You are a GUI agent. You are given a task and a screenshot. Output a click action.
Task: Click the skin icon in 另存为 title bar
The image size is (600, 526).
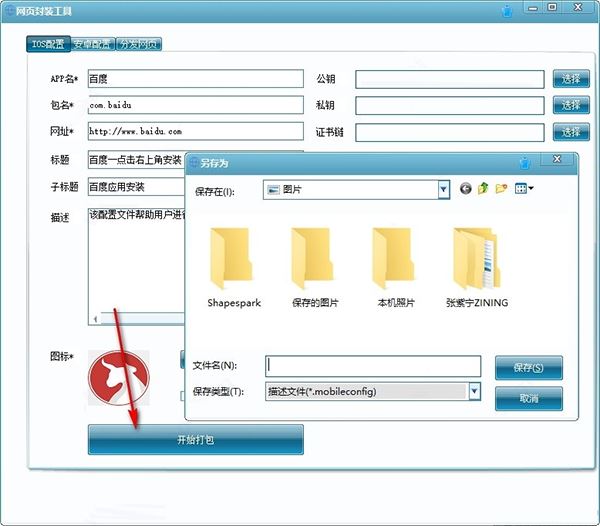525,163
